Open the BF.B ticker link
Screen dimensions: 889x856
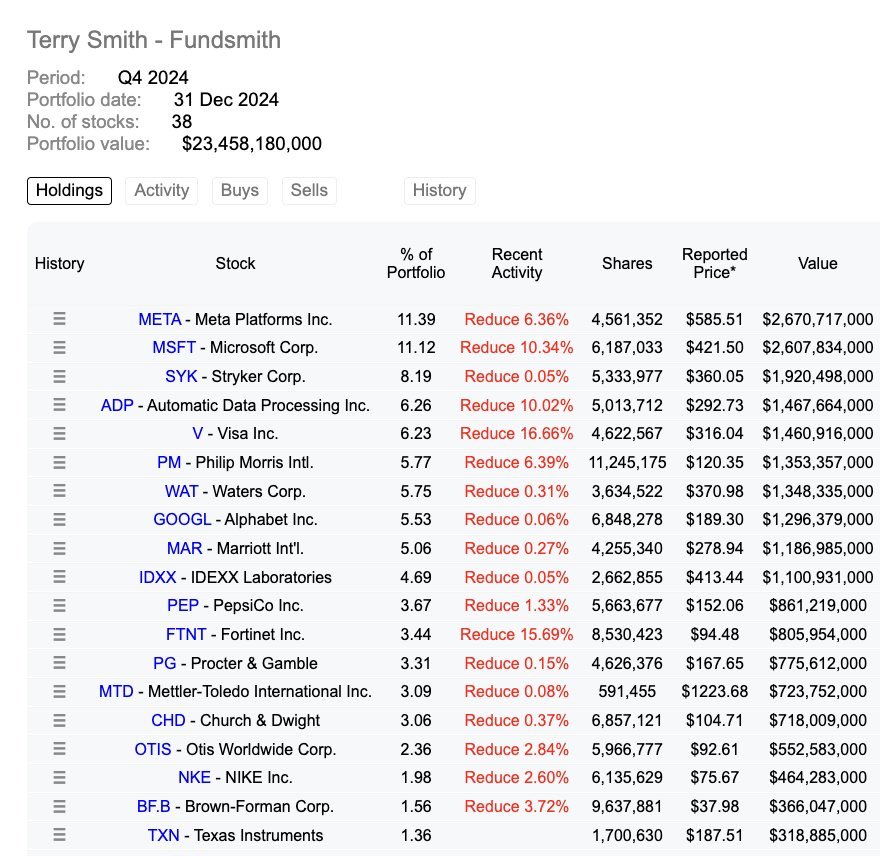[x=154, y=807]
